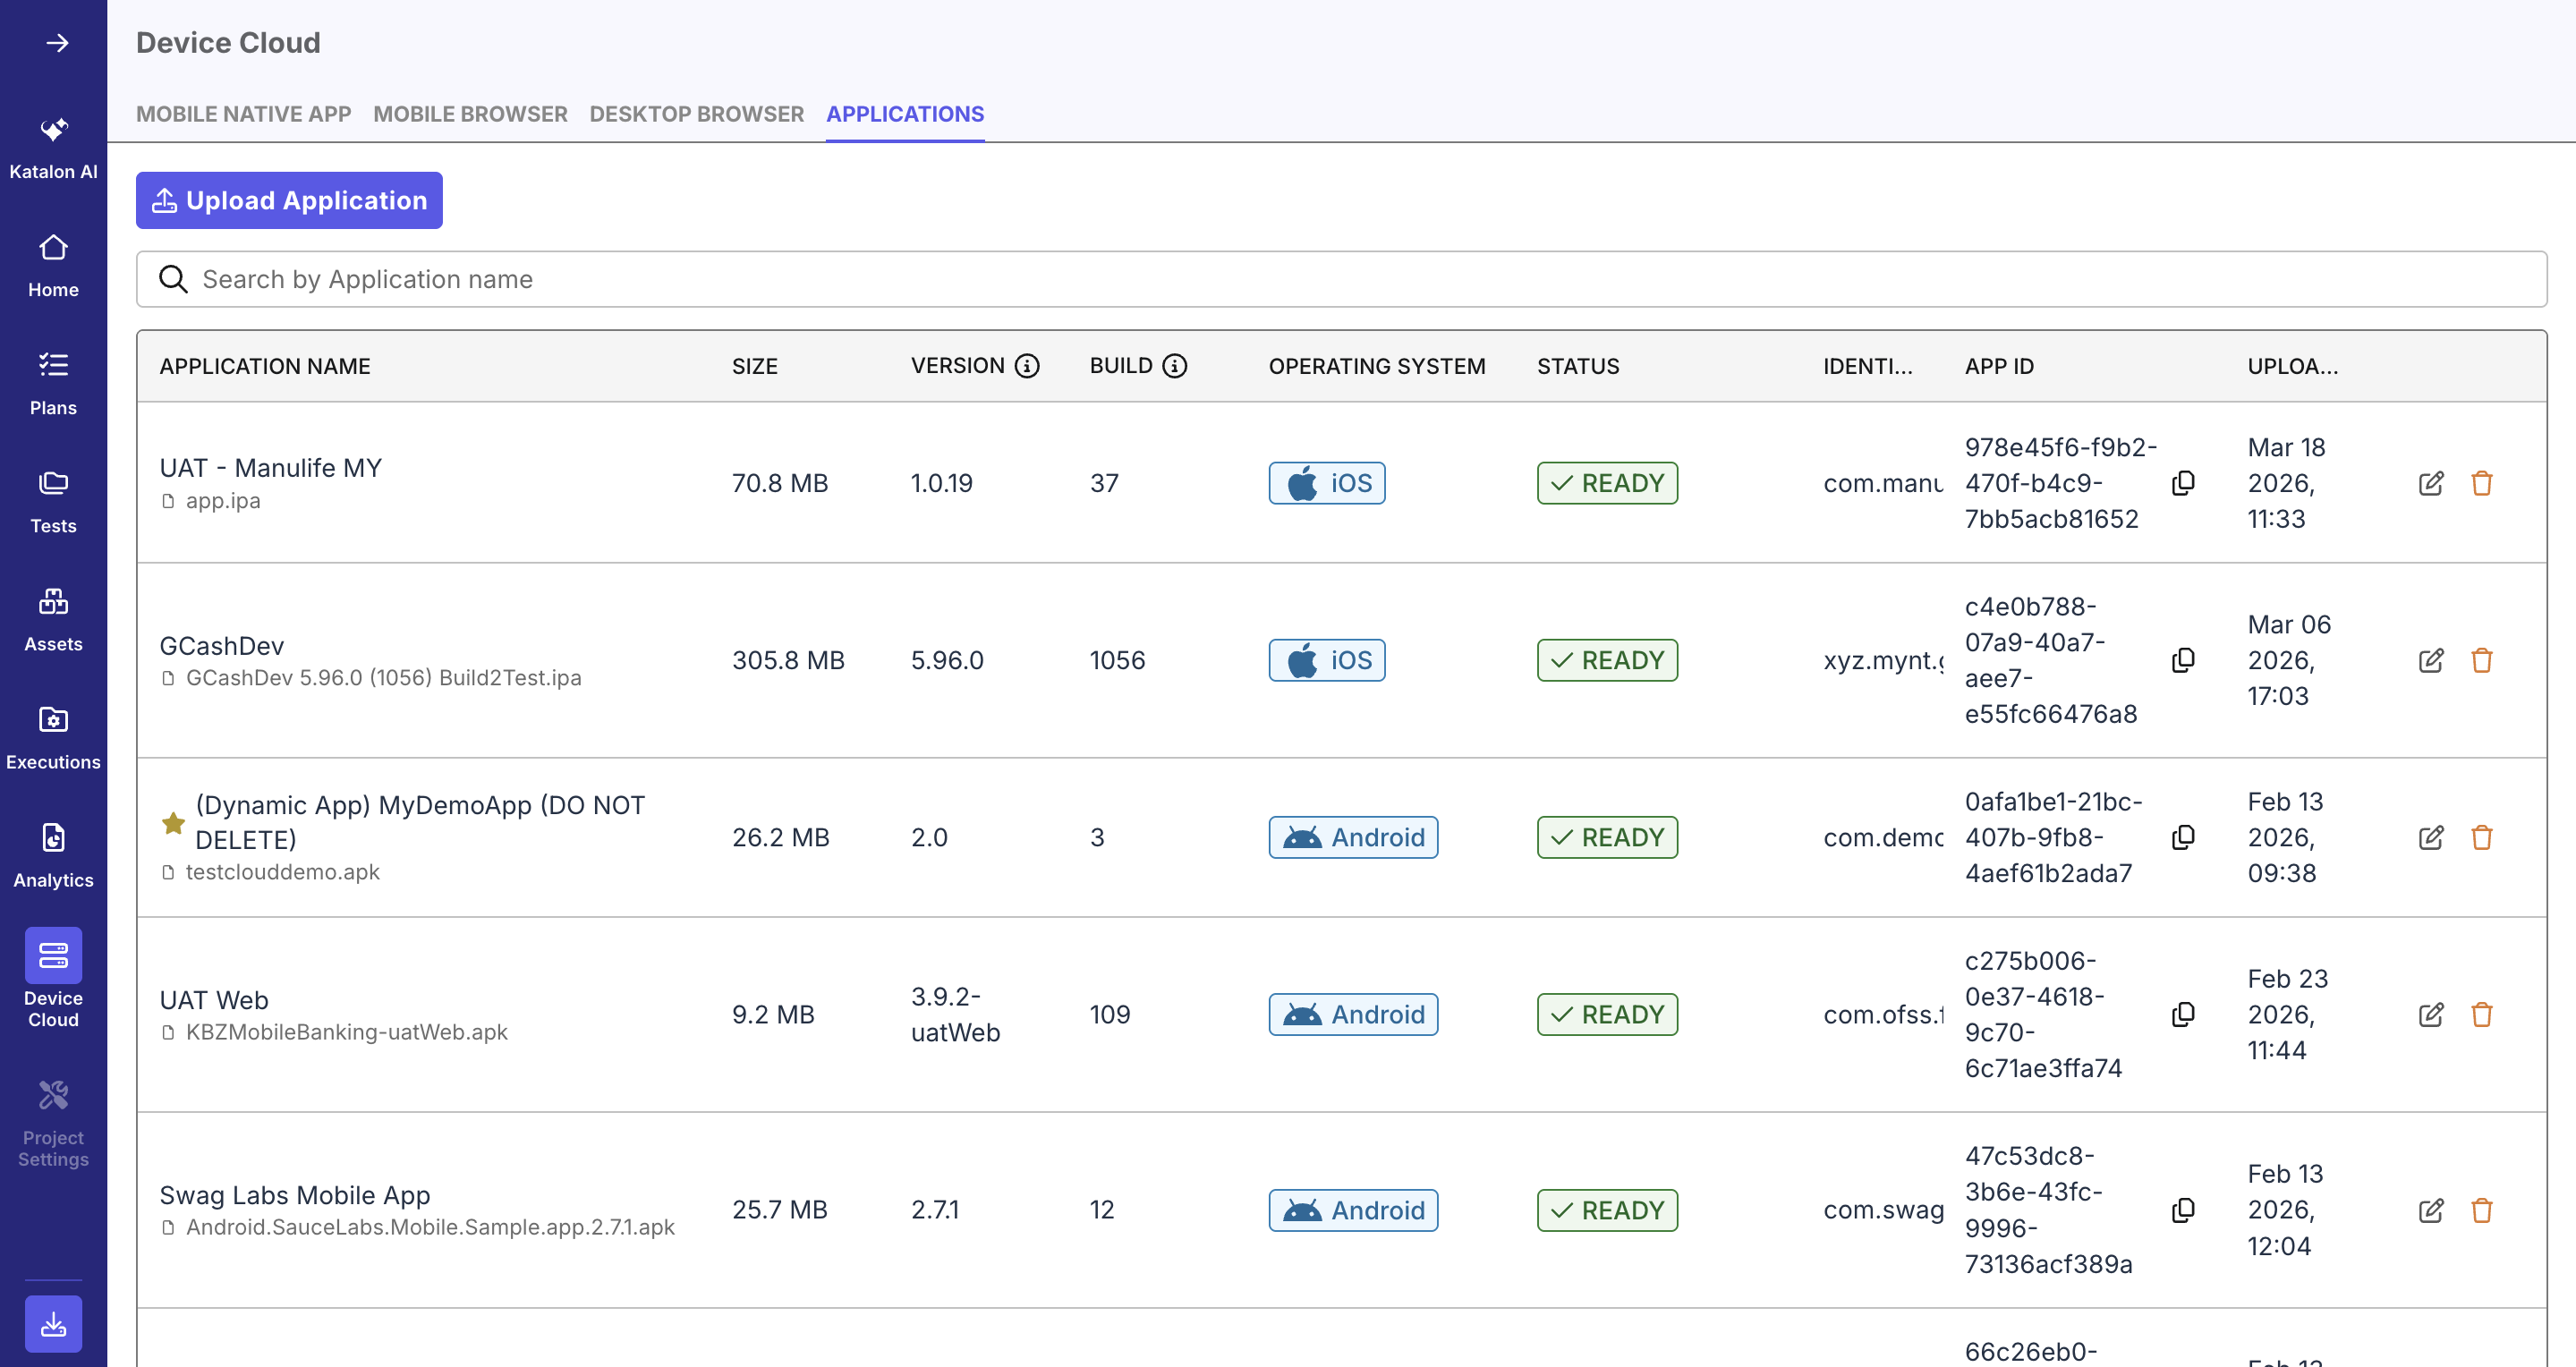Switch to the Mobile Browser tab
Screen dimensions: 2576x1367
coord(470,114)
